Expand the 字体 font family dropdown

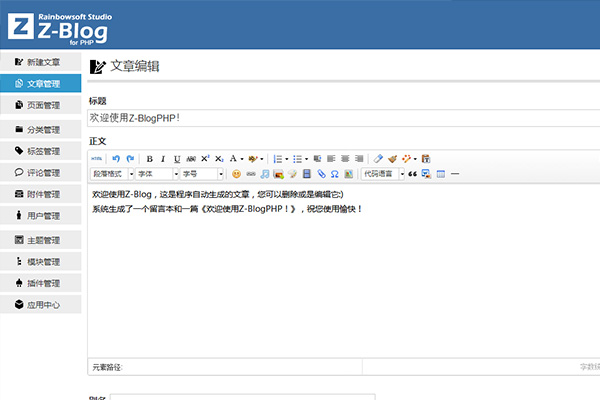155,173
